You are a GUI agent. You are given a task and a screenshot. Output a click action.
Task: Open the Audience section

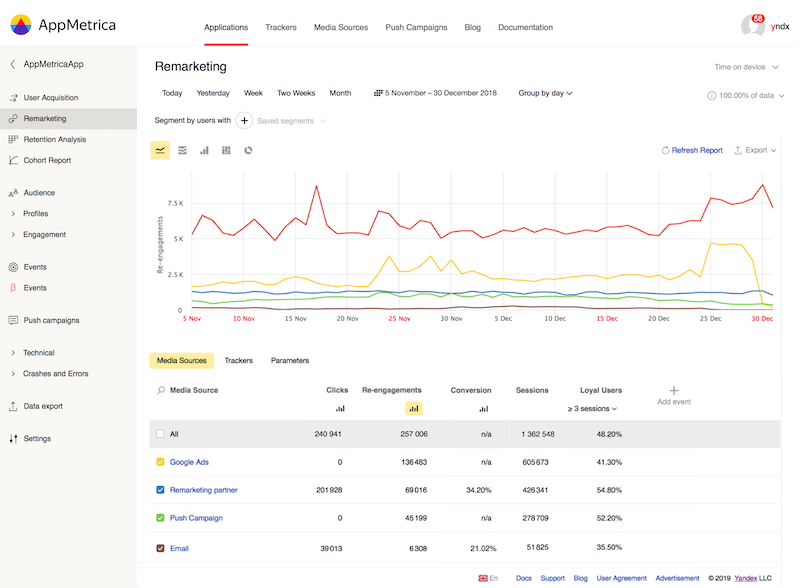[39, 193]
